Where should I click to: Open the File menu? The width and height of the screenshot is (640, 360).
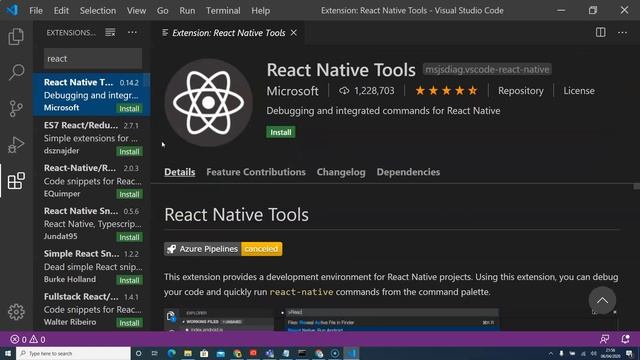click(x=36, y=11)
